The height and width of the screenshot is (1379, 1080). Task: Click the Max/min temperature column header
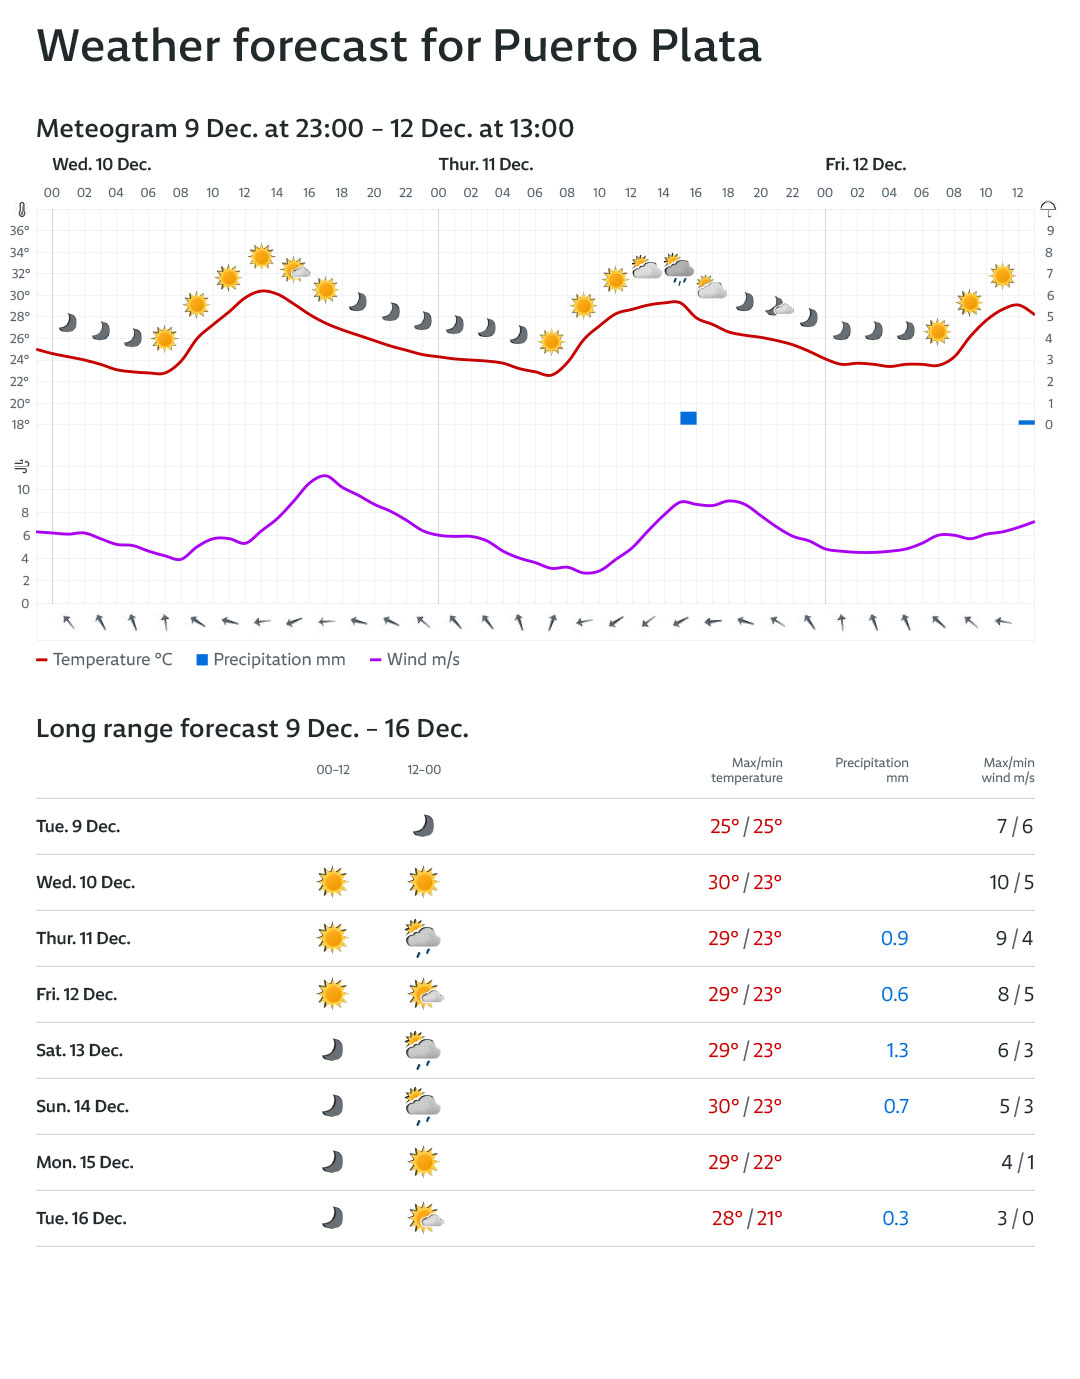point(747,770)
